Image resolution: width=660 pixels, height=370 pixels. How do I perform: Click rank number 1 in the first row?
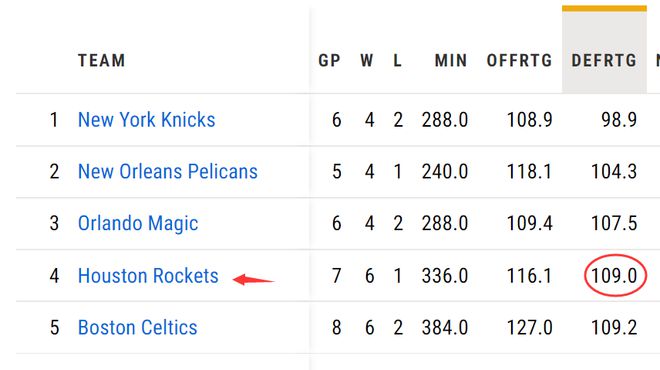(54, 120)
